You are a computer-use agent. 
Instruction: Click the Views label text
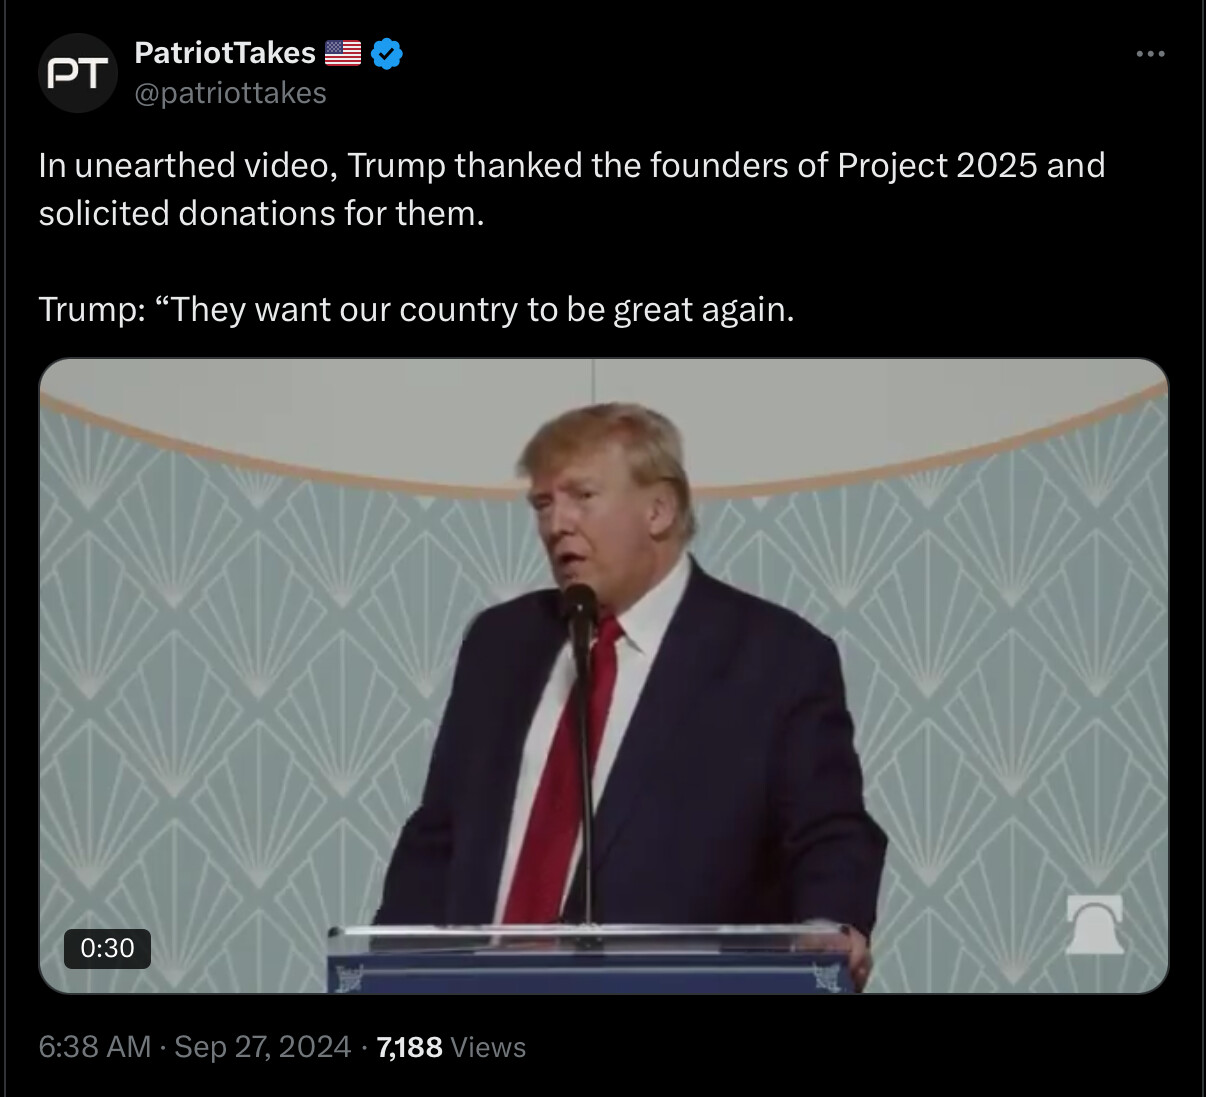click(488, 1047)
